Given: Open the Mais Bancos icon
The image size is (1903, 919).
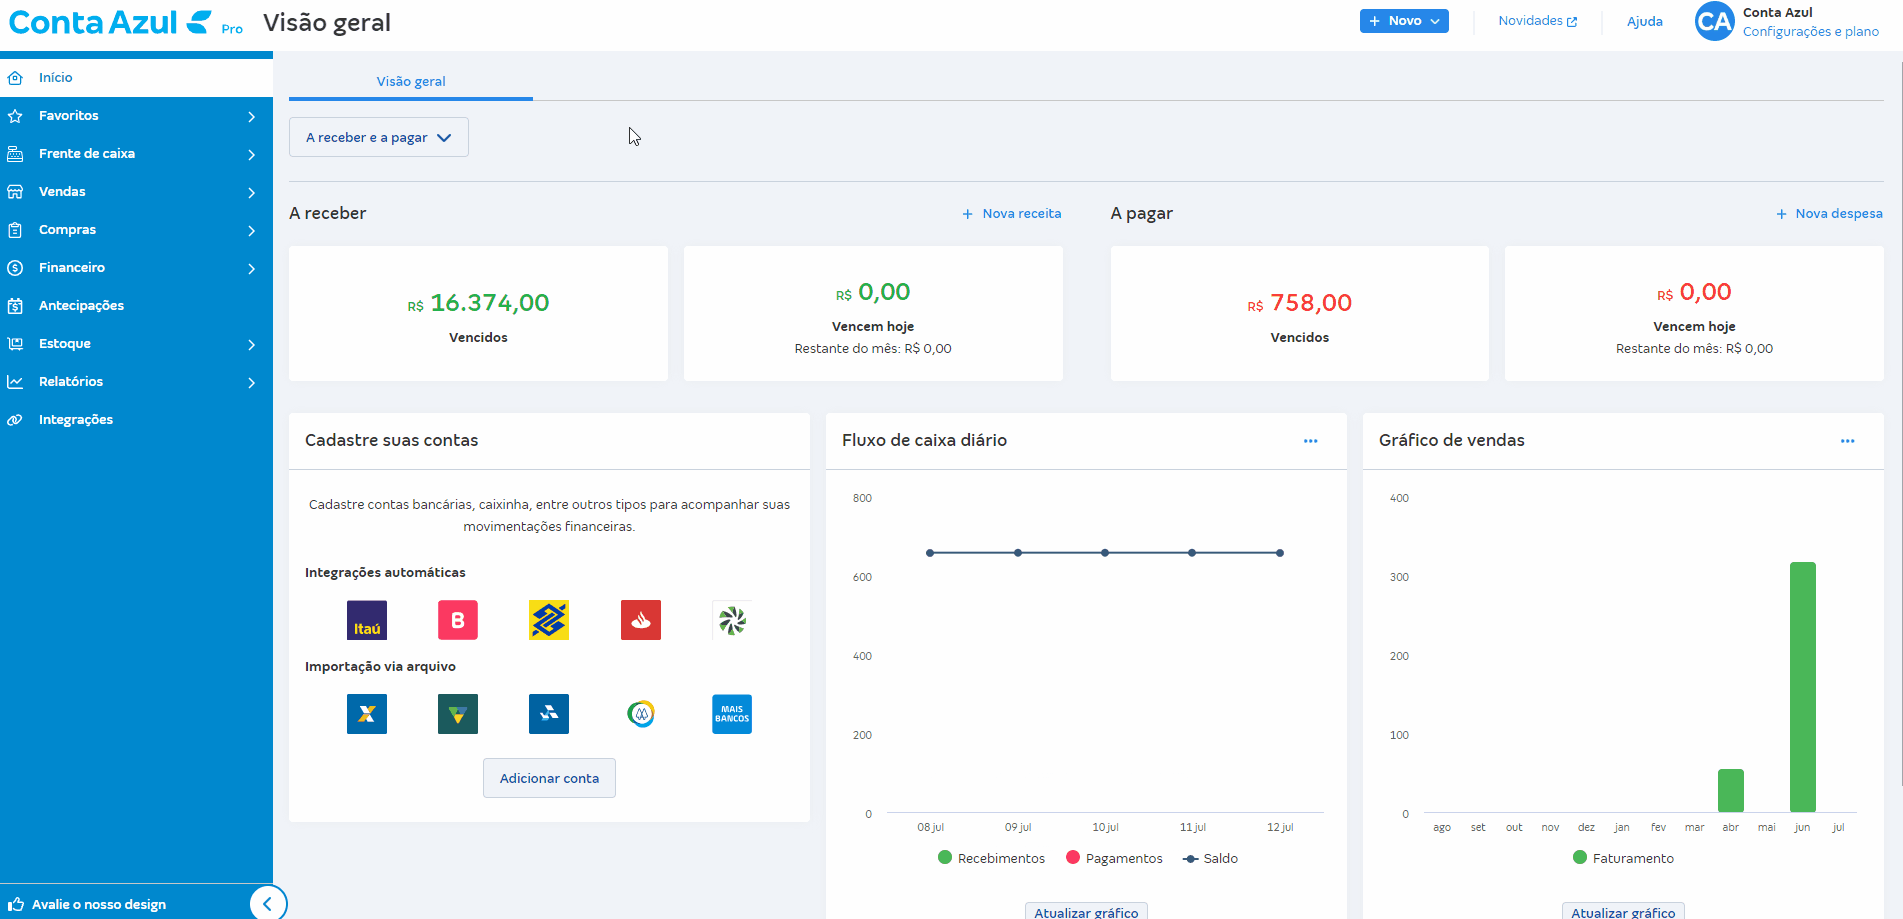Looking at the screenshot, I should [732, 714].
